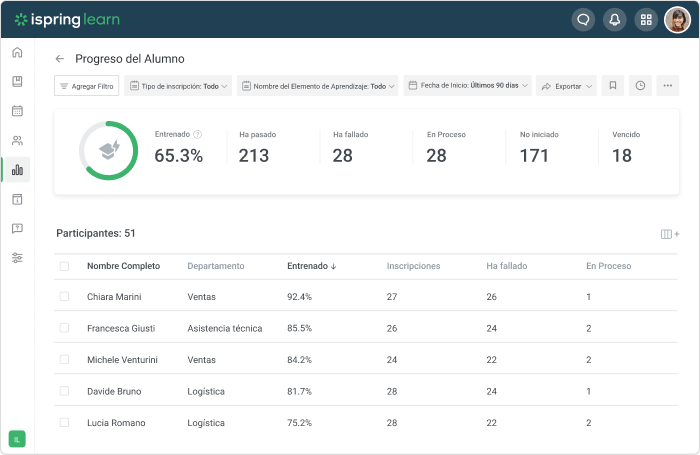Open Michele Venturini's name
This screenshot has width=700, height=455.
coord(122,360)
